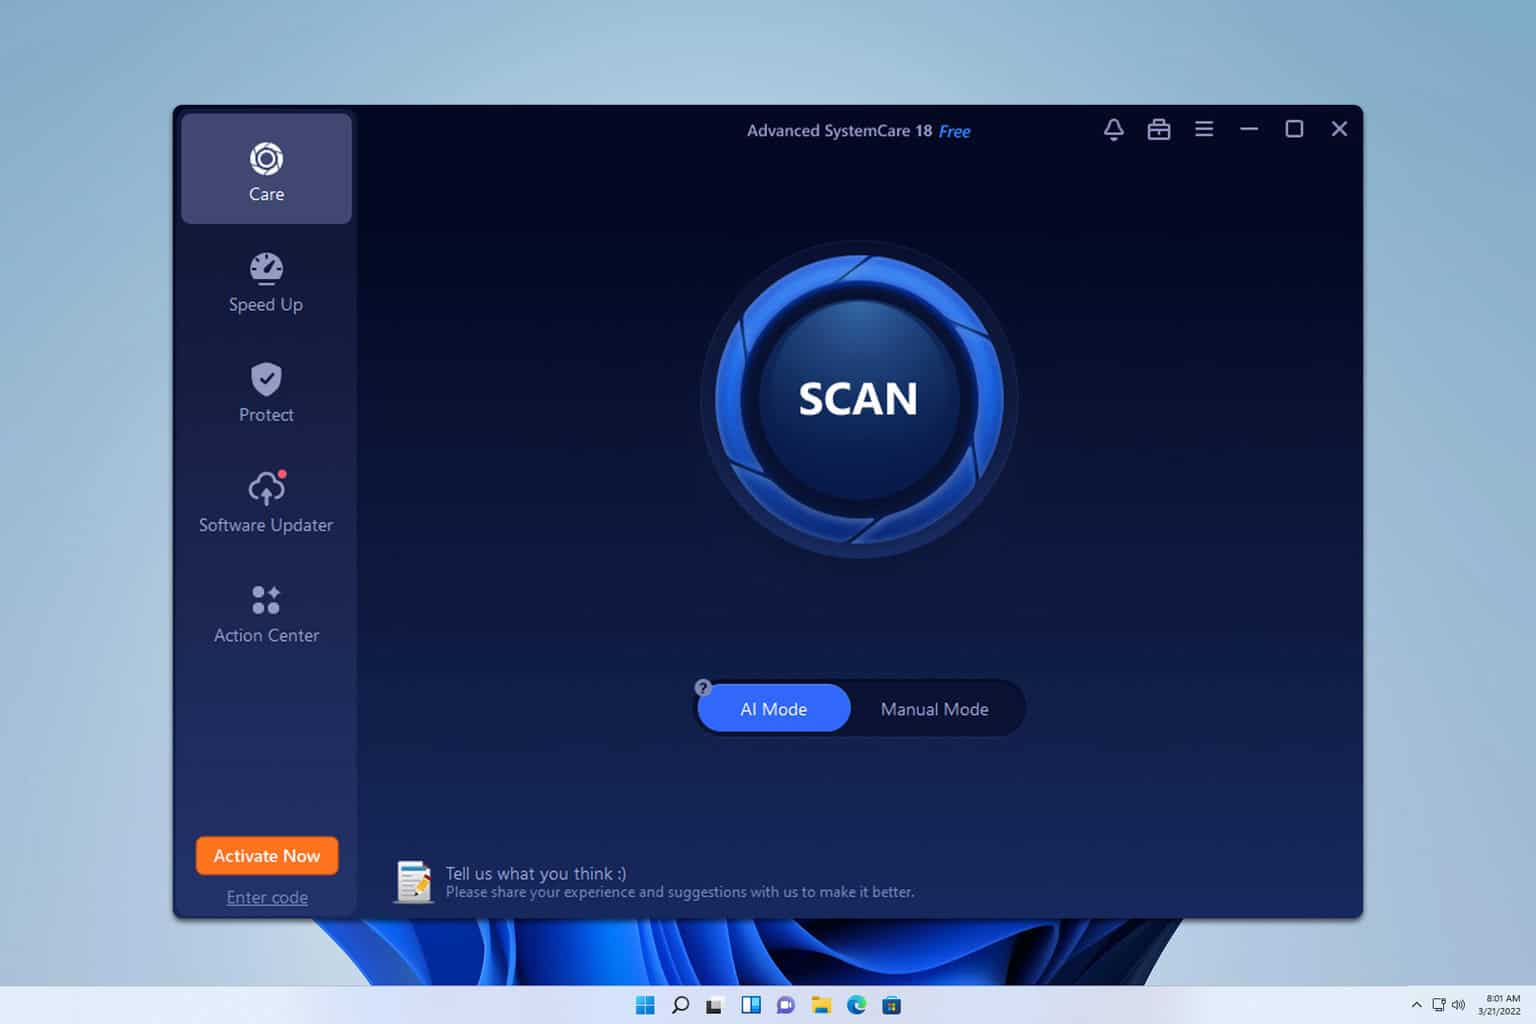Viewport: 1536px width, 1024px height.
Task: Start the big SCAN button
Action: click(858, 399)
